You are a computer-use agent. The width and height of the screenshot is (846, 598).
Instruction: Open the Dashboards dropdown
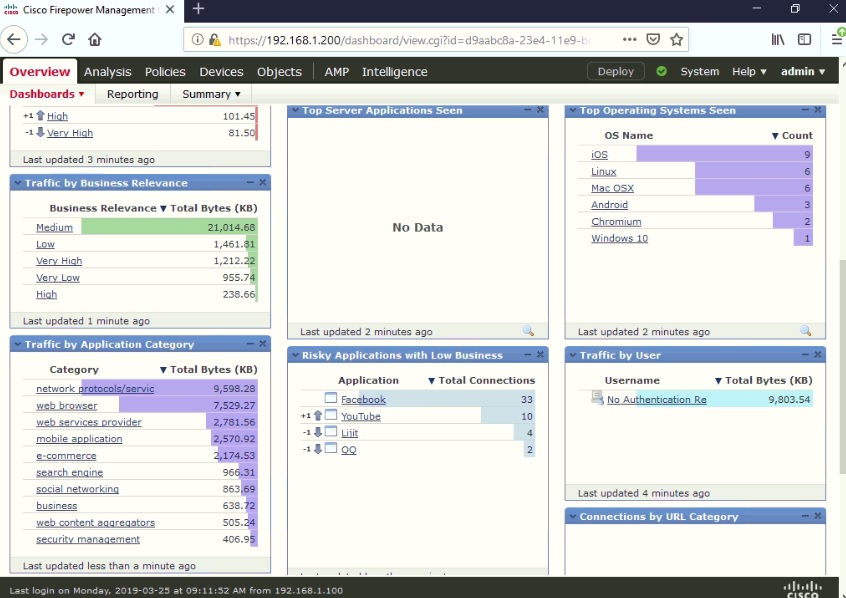[x=46, y=93]
